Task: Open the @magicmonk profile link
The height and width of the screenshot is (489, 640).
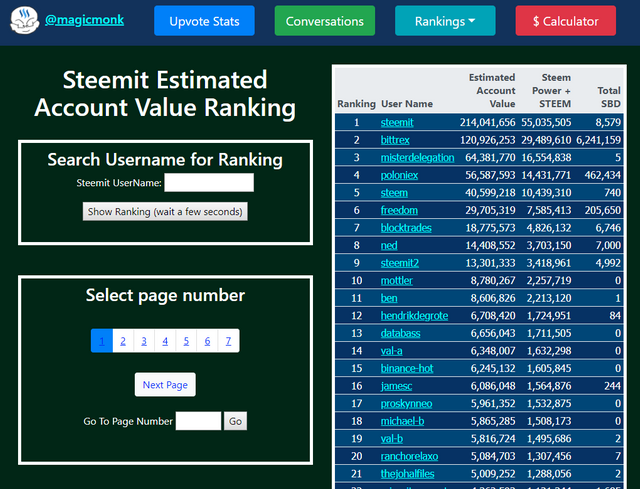Action: point(84,20)
